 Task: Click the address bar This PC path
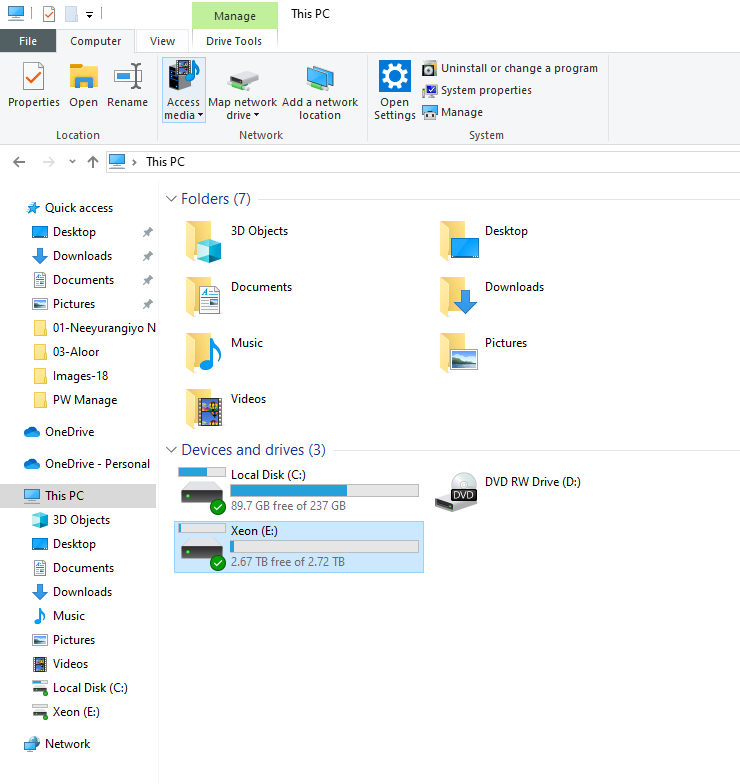(166, 162)
